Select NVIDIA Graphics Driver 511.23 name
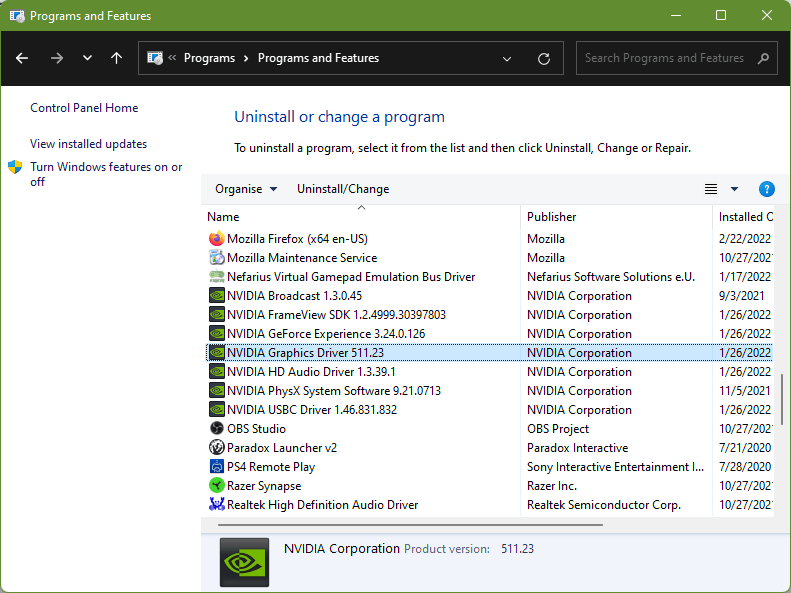The height and width of the screenshot is (593, 791). (x=305, y=352)
